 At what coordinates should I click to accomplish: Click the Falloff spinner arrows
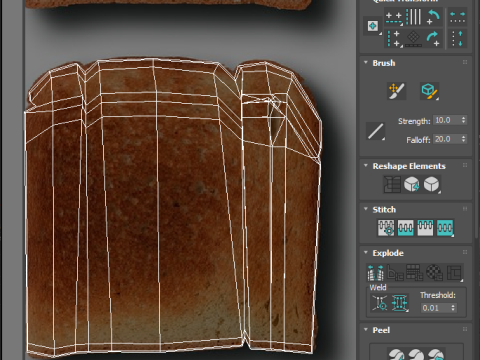(x=463, y=139)
